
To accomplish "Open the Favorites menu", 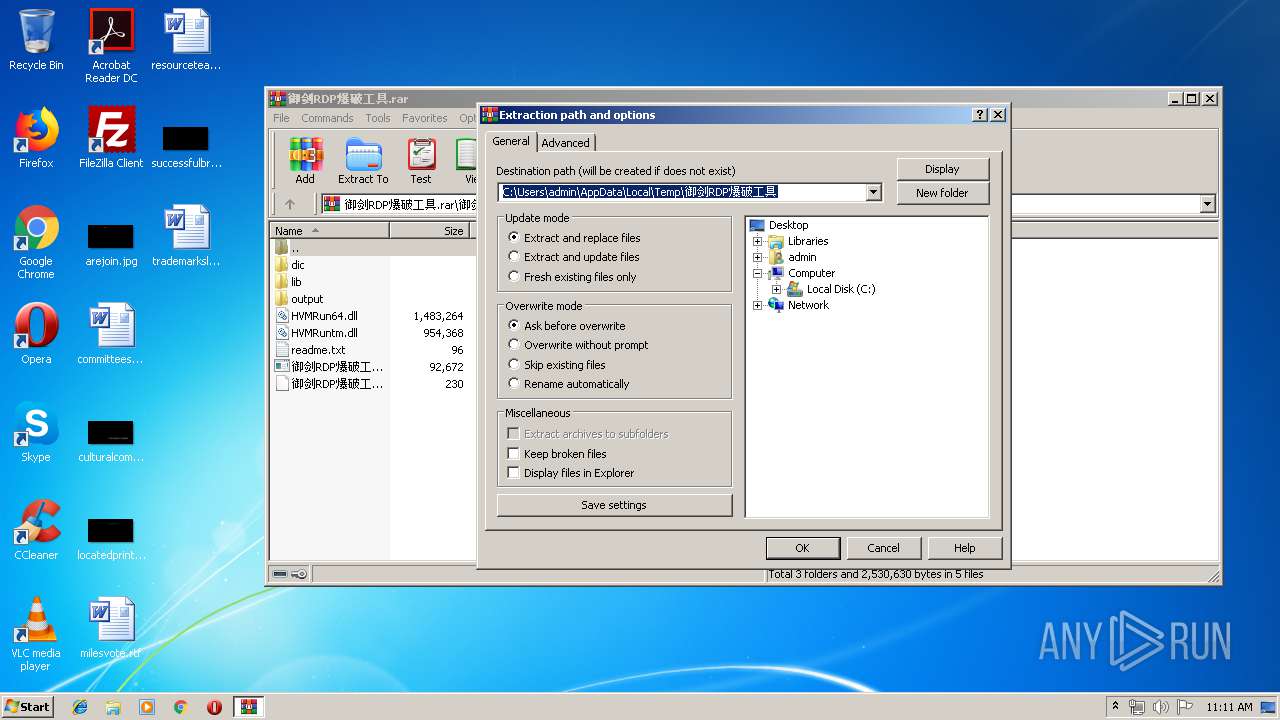I will pos(425,118).
